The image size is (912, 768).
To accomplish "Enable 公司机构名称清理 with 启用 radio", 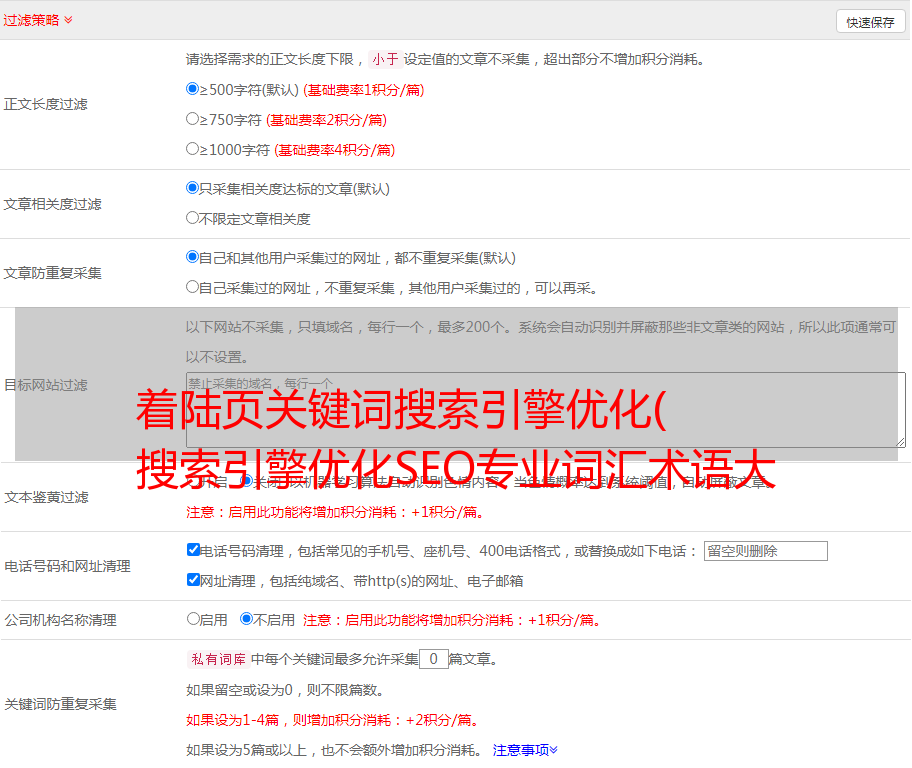I will coord(194,619).
